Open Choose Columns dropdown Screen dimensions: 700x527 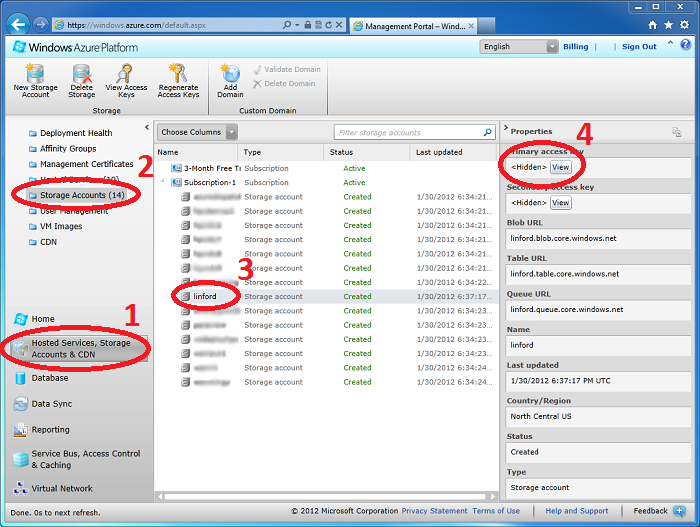tap(197, 132)
